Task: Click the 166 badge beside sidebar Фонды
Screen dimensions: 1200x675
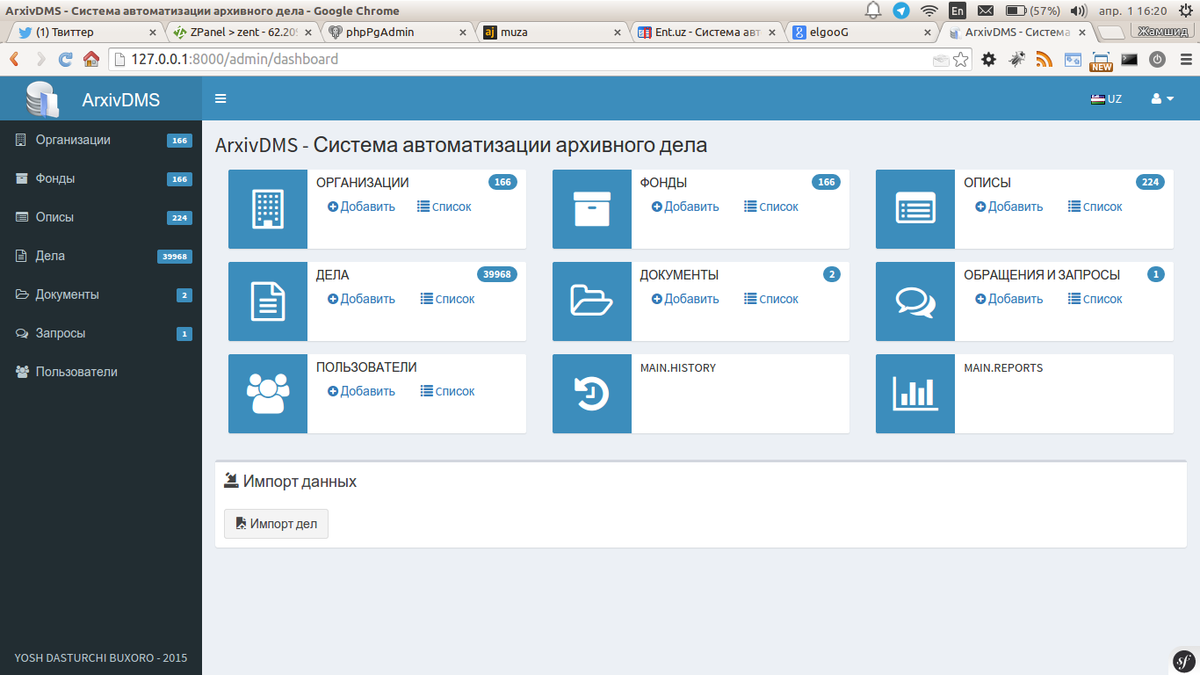Action: point(180,179)
